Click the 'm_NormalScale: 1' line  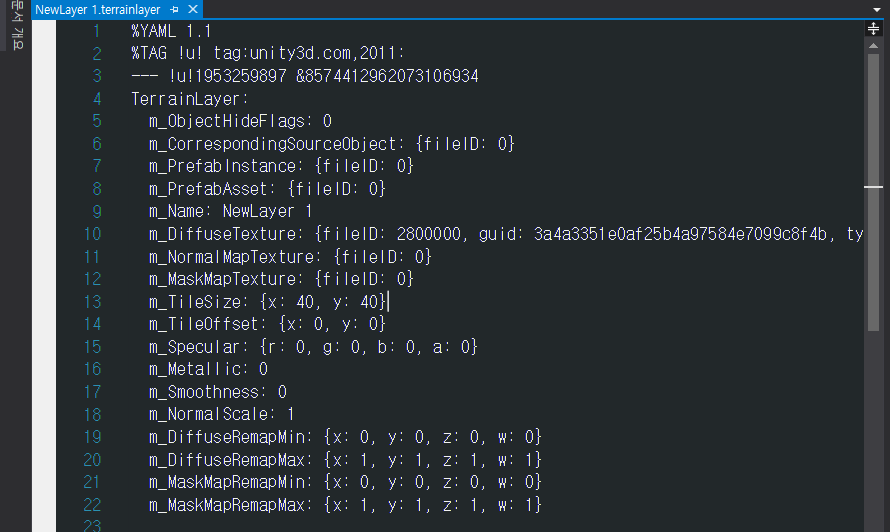point(221,414)
